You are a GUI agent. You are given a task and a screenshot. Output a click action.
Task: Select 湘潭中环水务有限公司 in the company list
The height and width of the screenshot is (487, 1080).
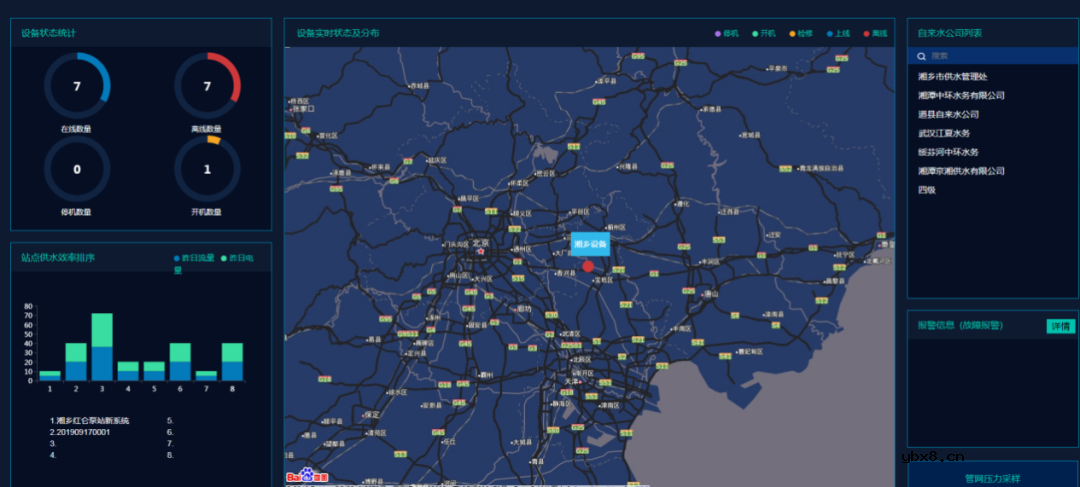tap(961, 95)
